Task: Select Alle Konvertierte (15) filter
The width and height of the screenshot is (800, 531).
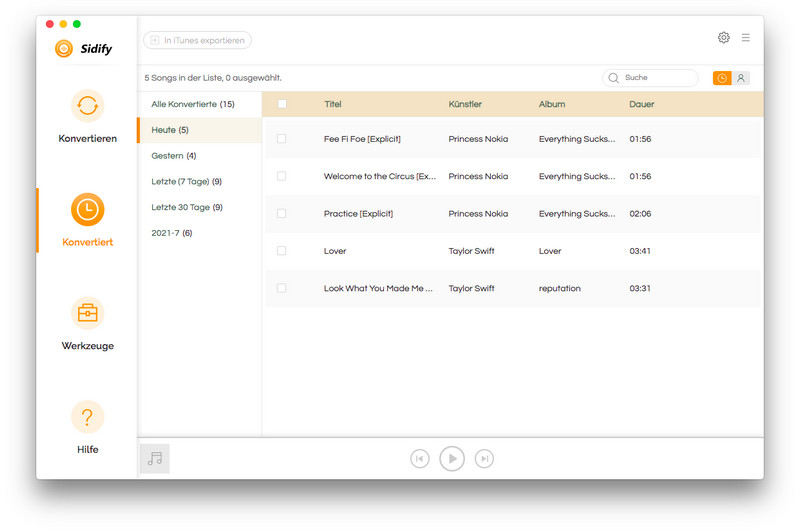Action: [199, 104]
